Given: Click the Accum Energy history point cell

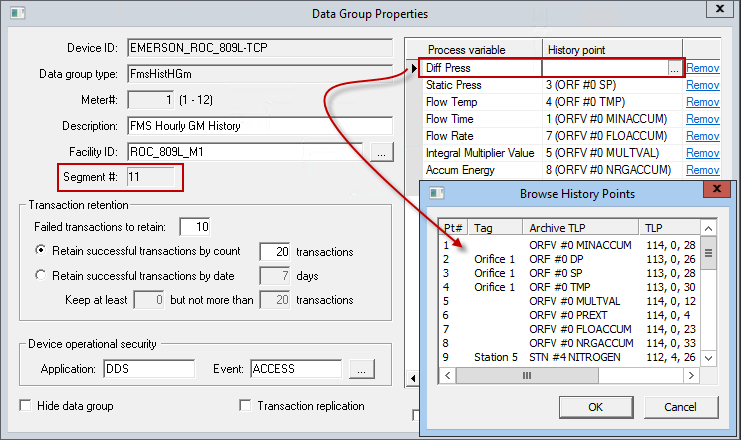Looking at the screenshot, I should (x=612, y=170).
